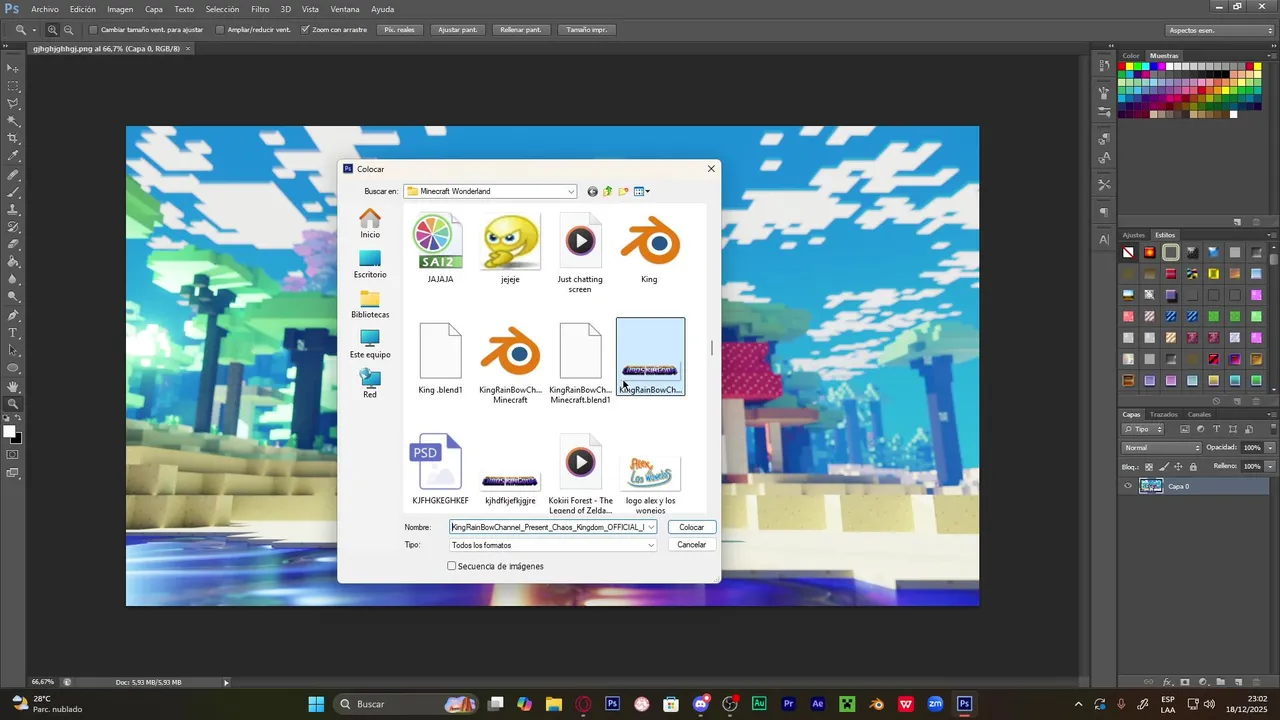Open the Windows Start menu

pyautogui.click(x=316, y=704)
